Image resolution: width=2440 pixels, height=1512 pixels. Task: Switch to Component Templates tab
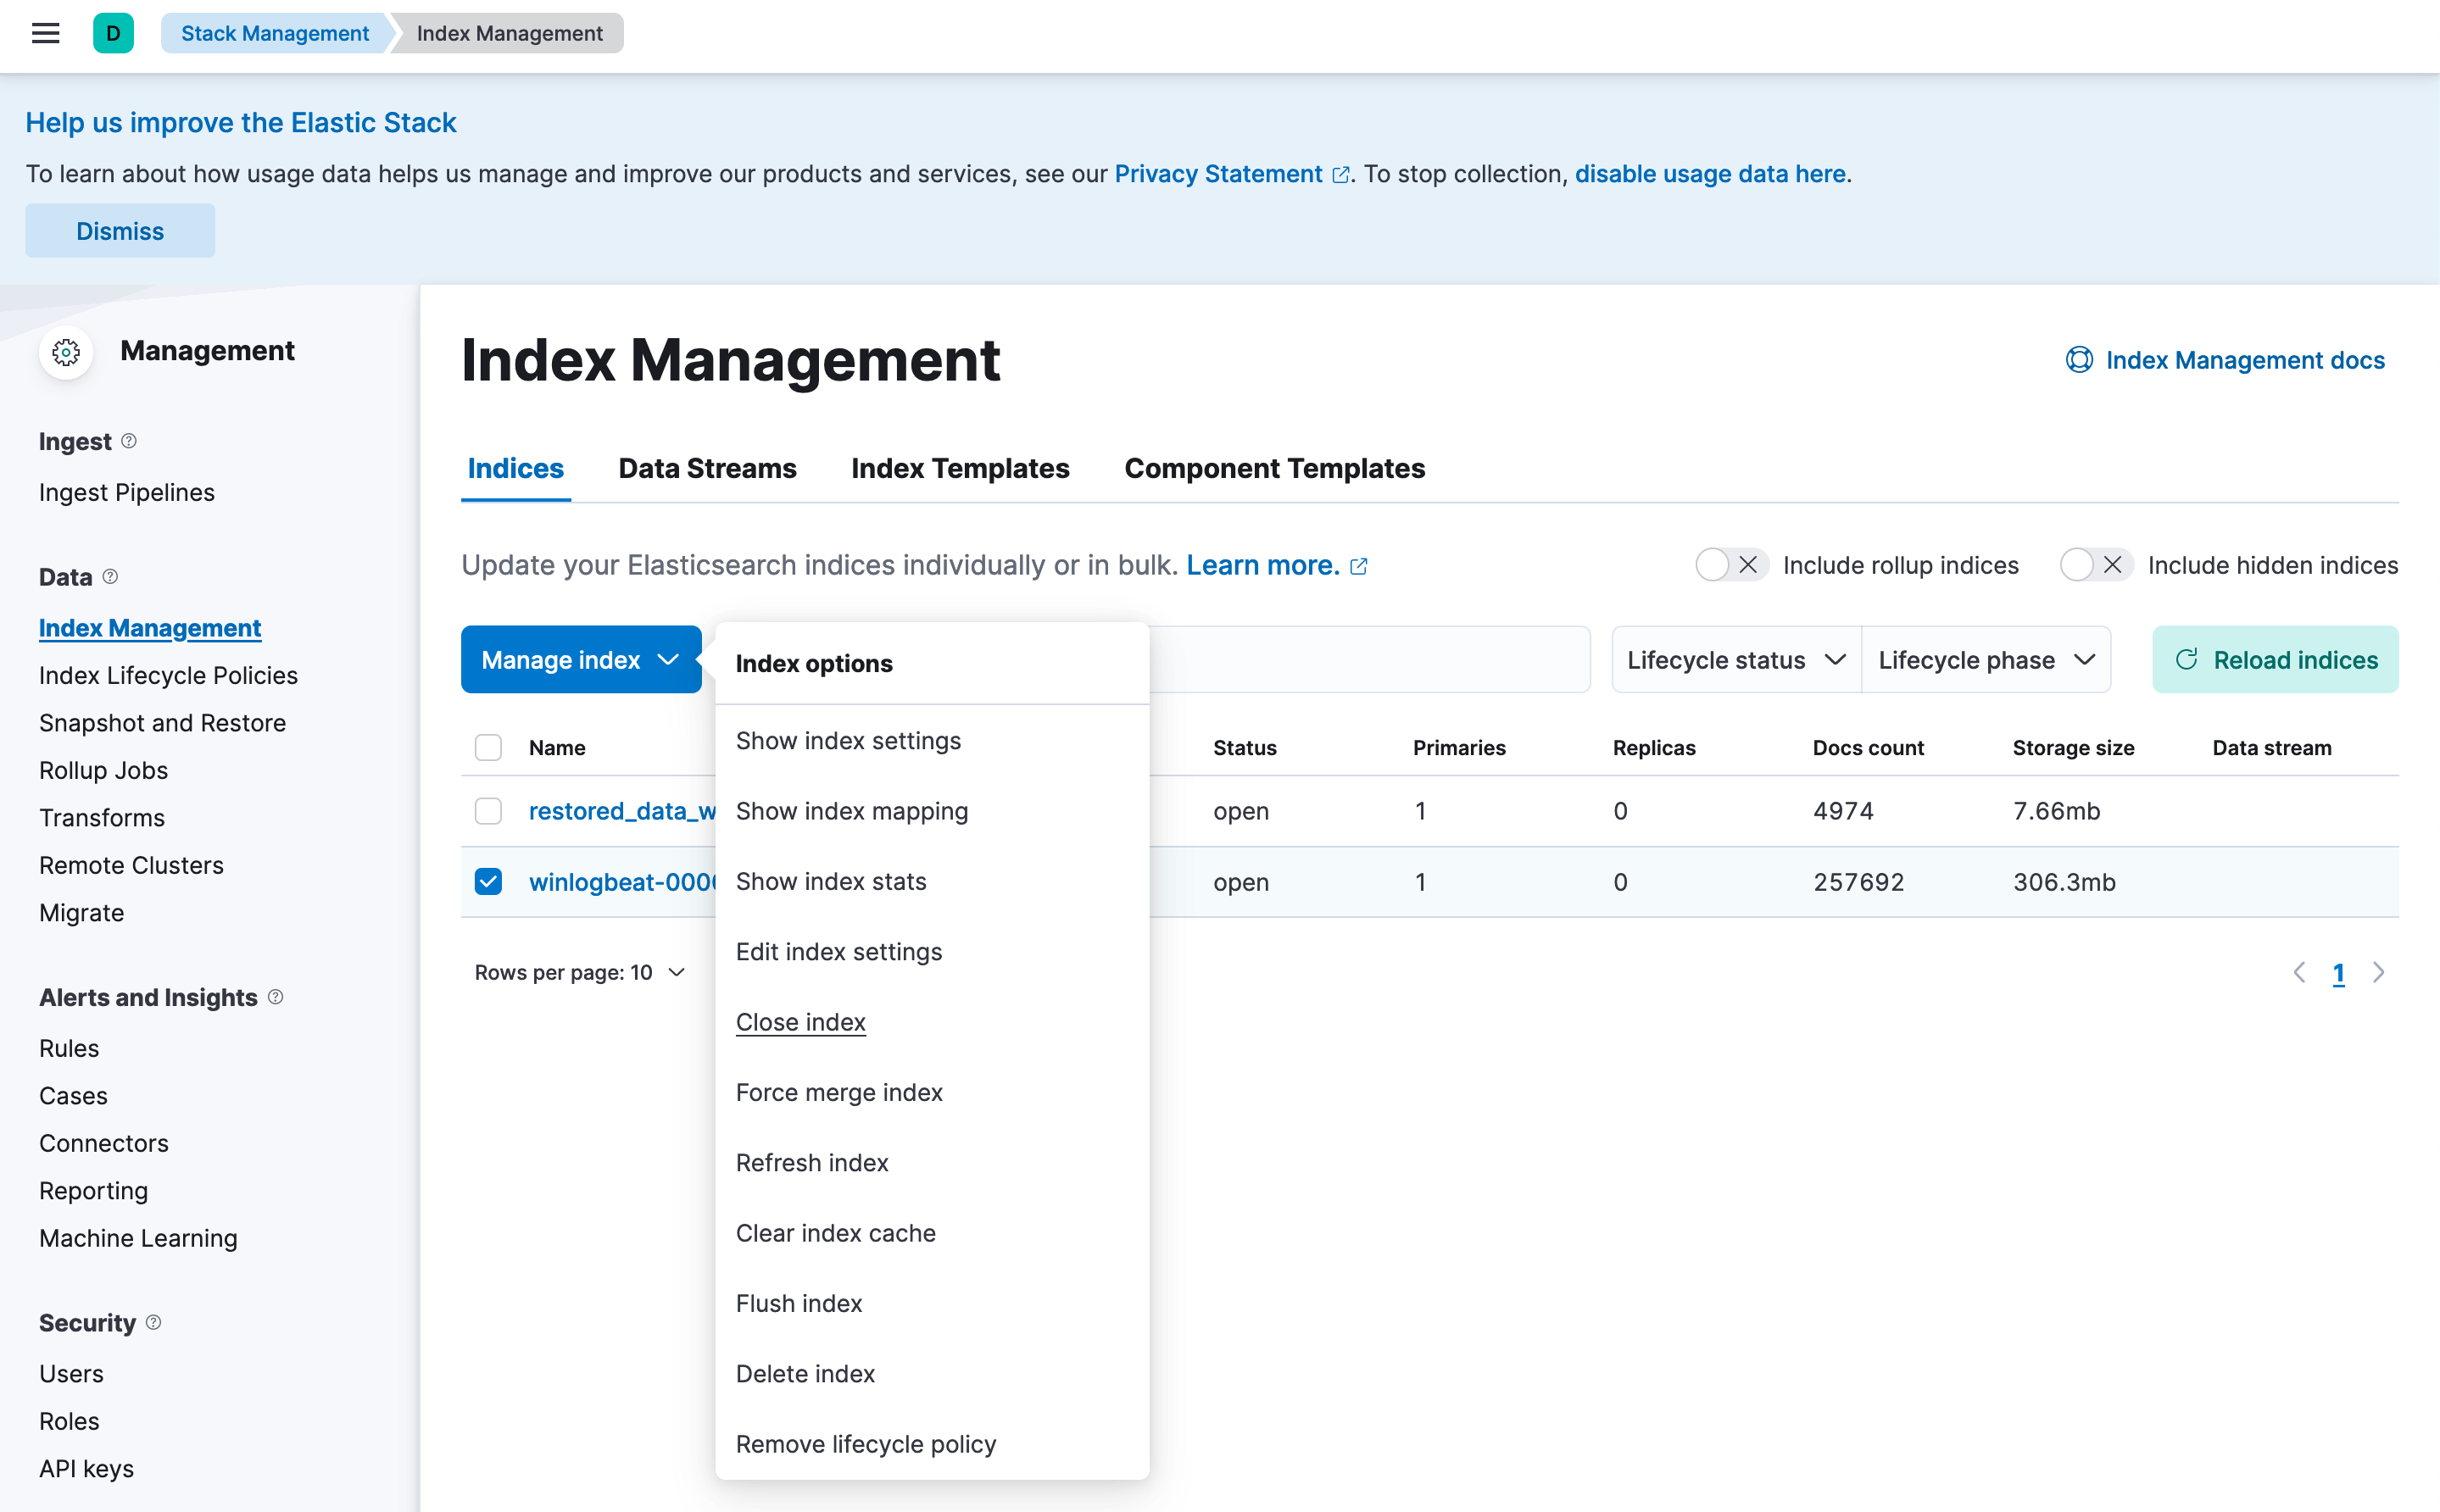tap(1274, 468)
